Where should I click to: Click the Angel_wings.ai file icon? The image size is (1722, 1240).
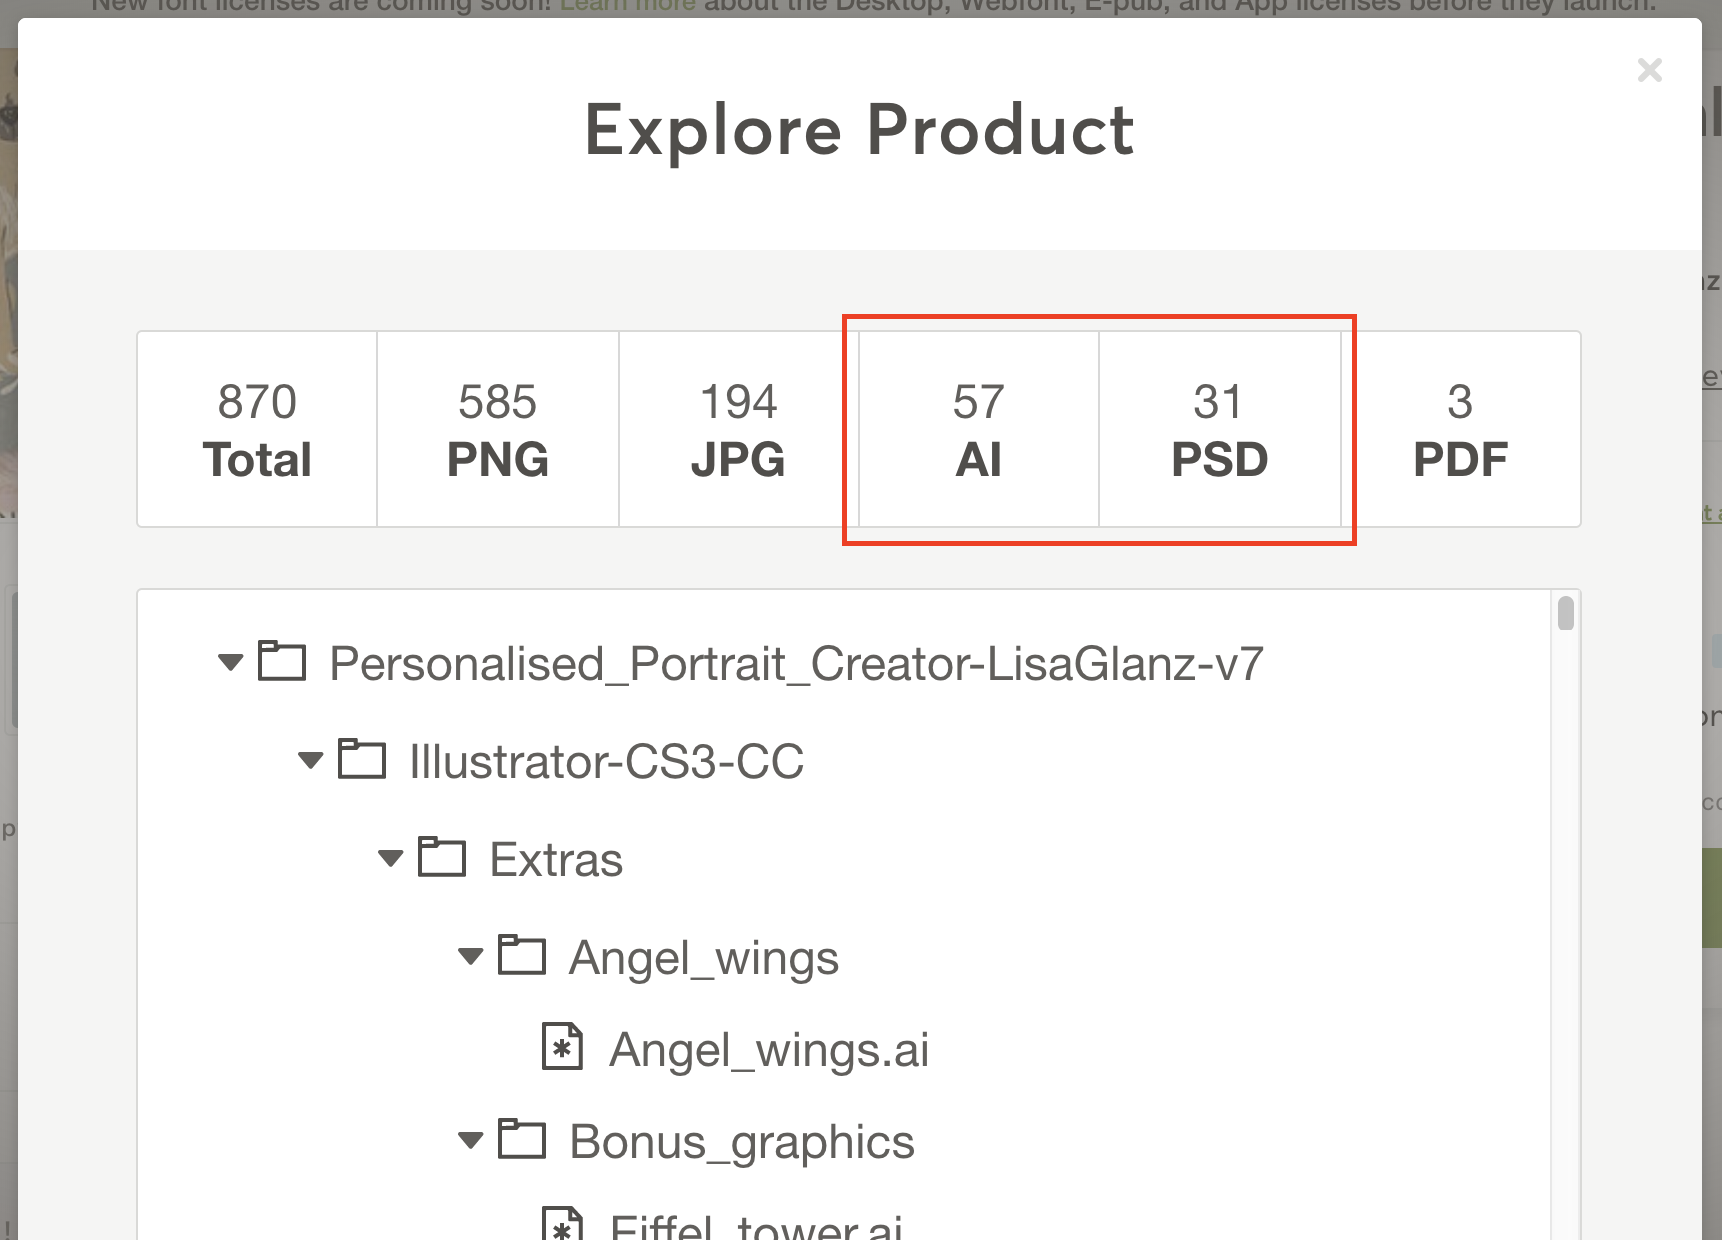(562, 1047)
